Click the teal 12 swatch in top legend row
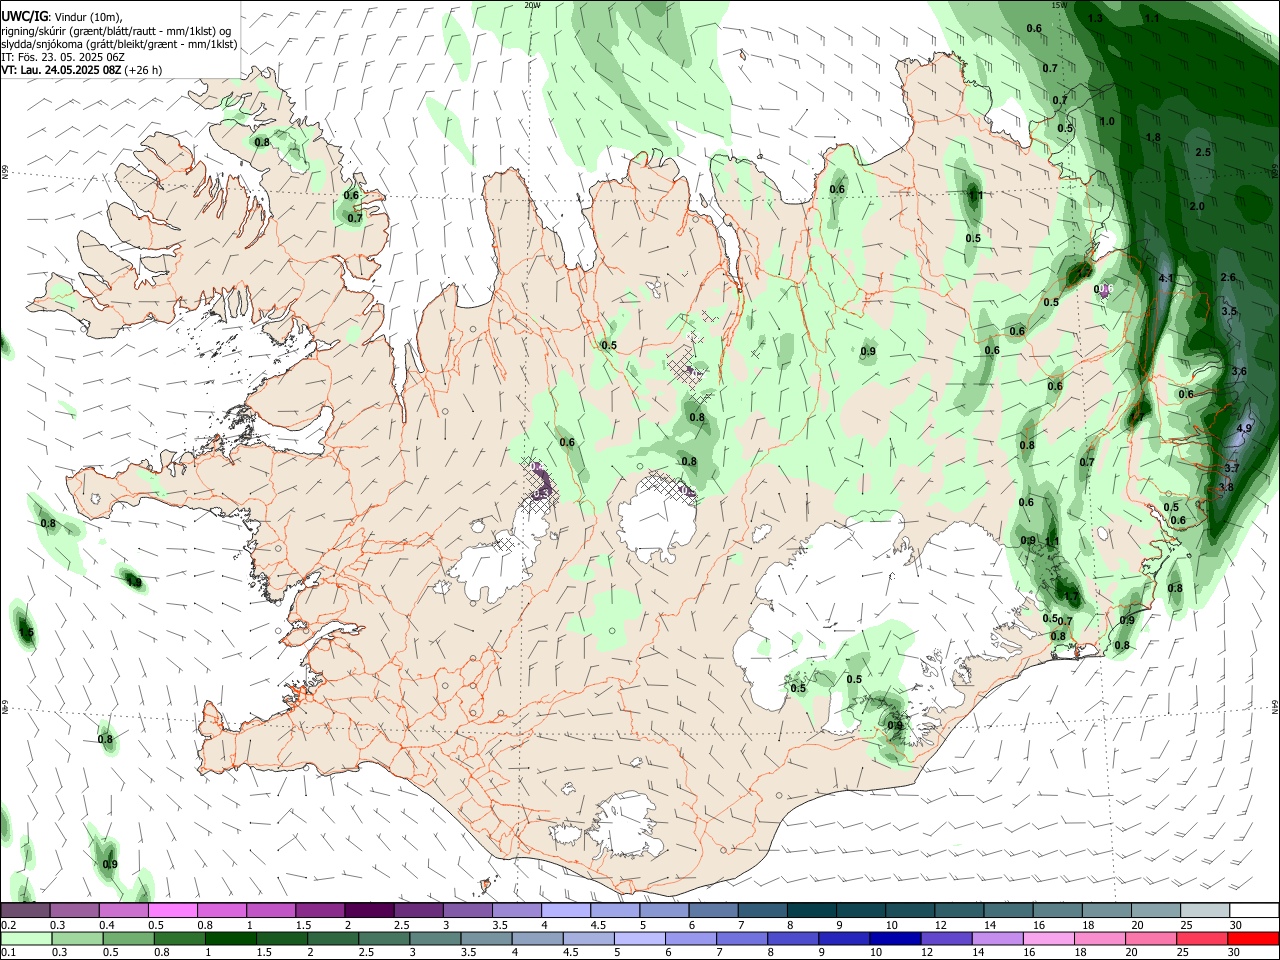The height and width of the screenshot is (960, 1280). [x=960, y=910]
